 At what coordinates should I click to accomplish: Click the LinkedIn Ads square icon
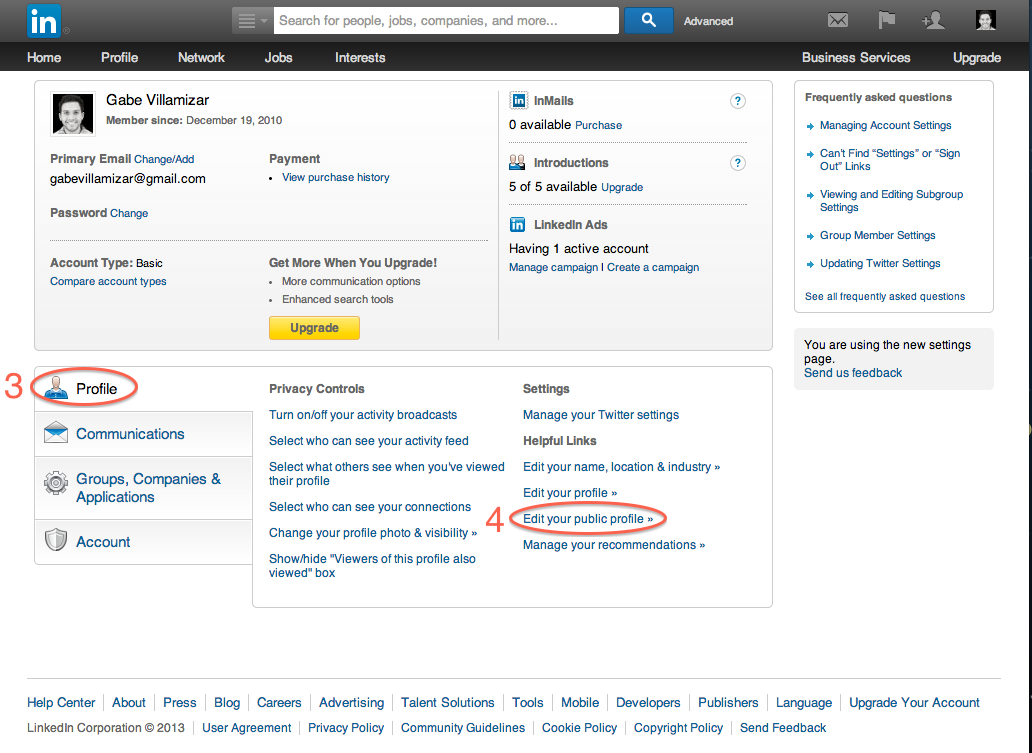click(x=519, y=224)
